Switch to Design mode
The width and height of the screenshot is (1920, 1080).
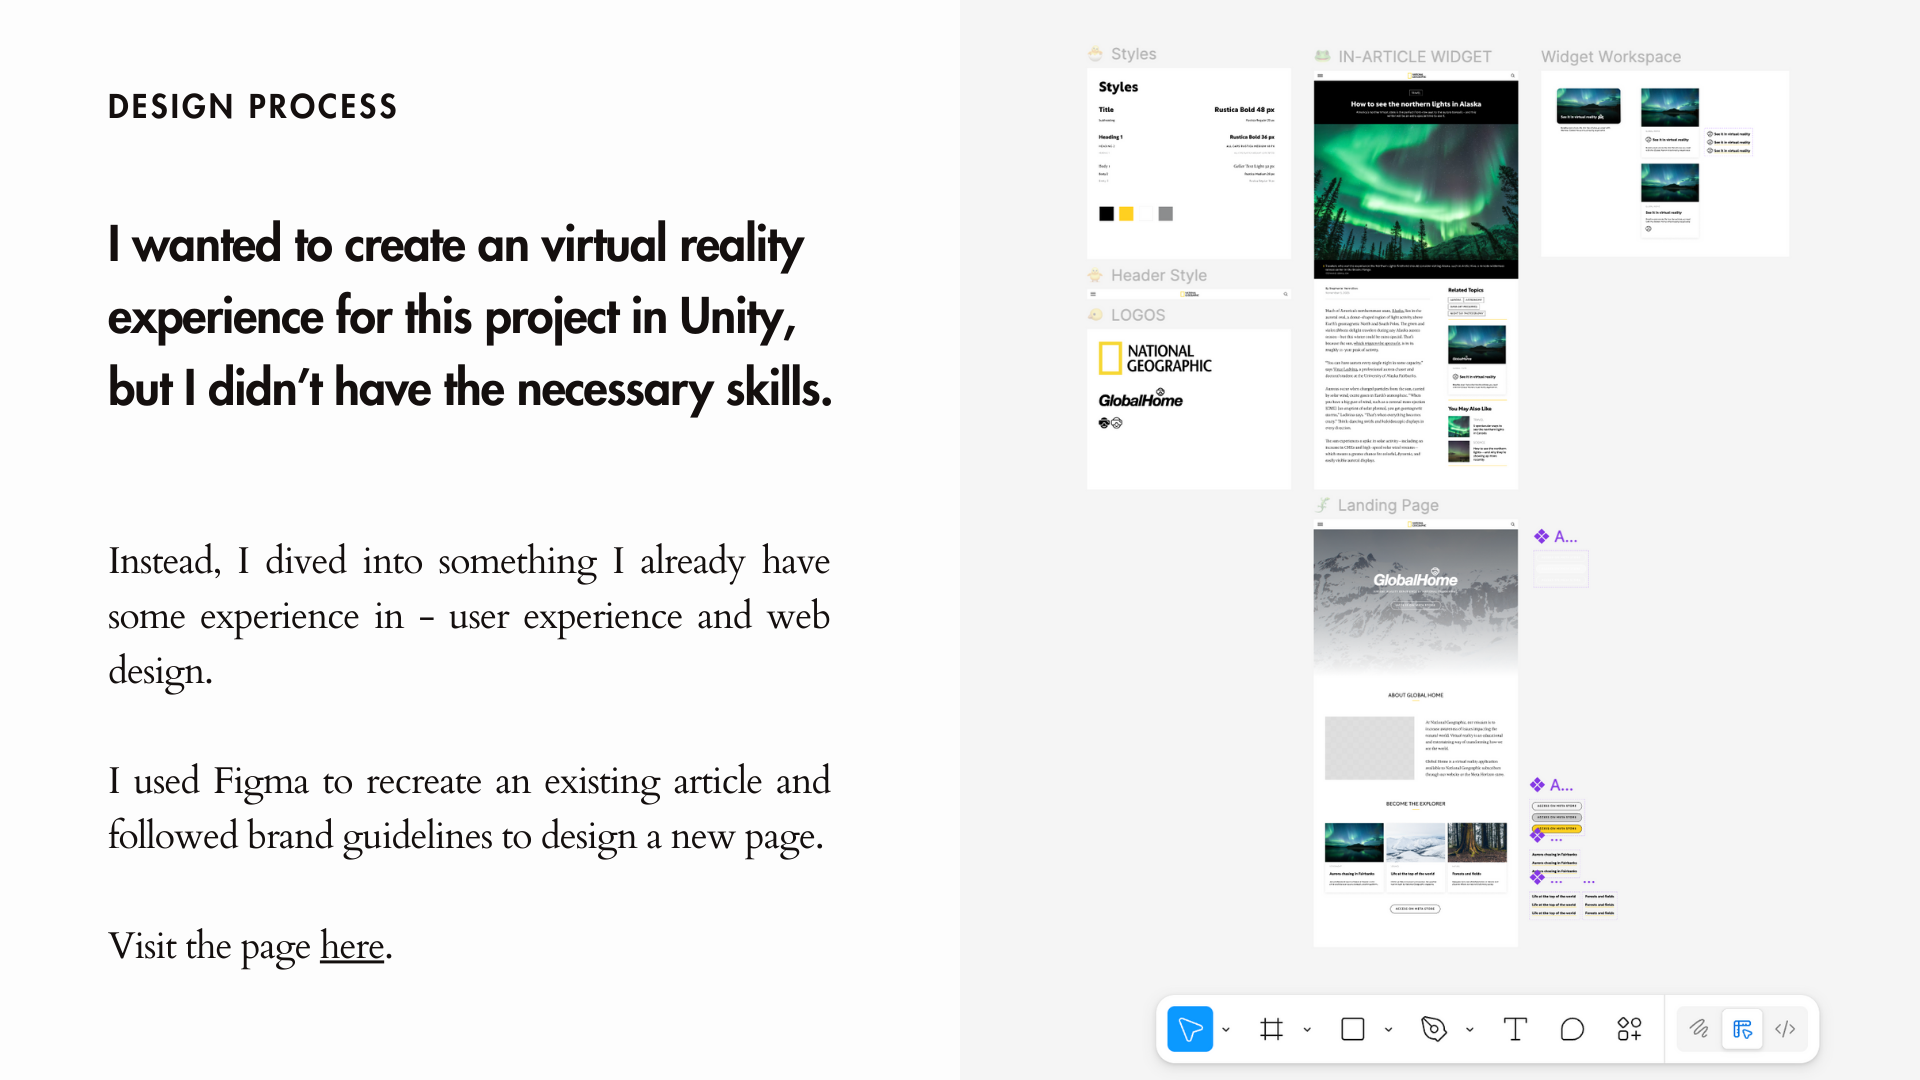[x=1742, y=1029]
